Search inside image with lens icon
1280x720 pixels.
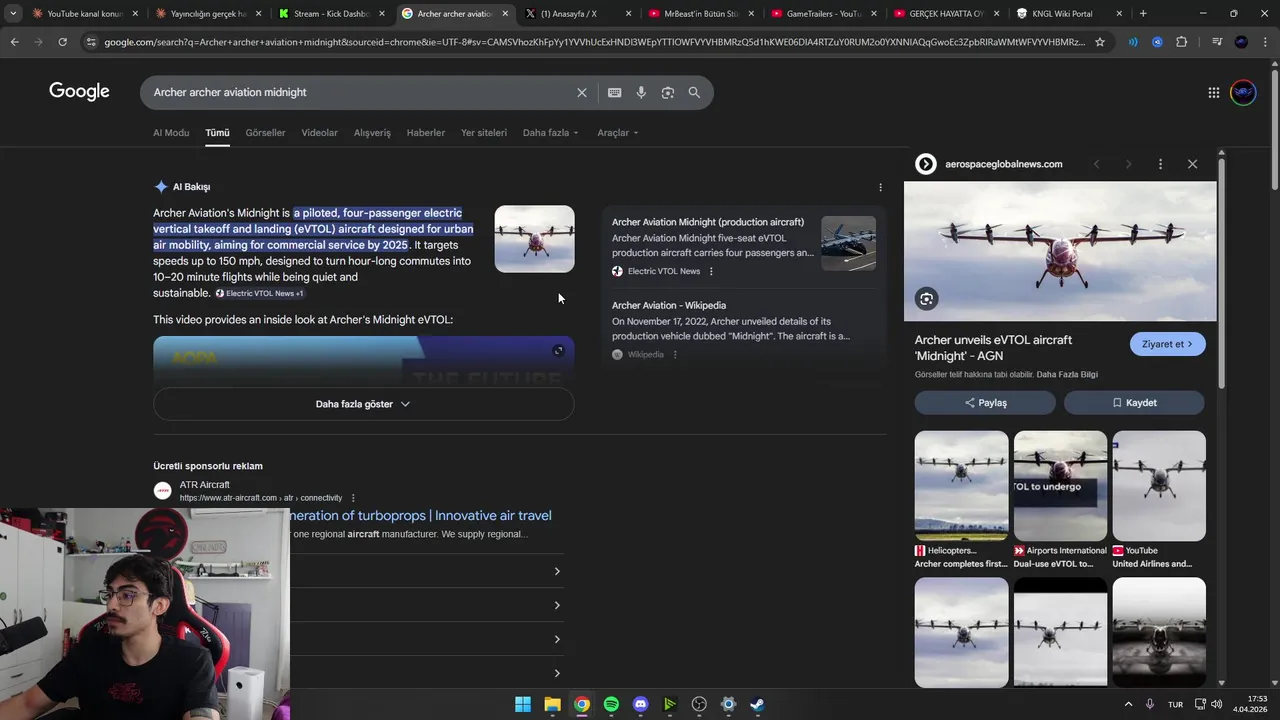pyautogui.click(x=926, y=298)
